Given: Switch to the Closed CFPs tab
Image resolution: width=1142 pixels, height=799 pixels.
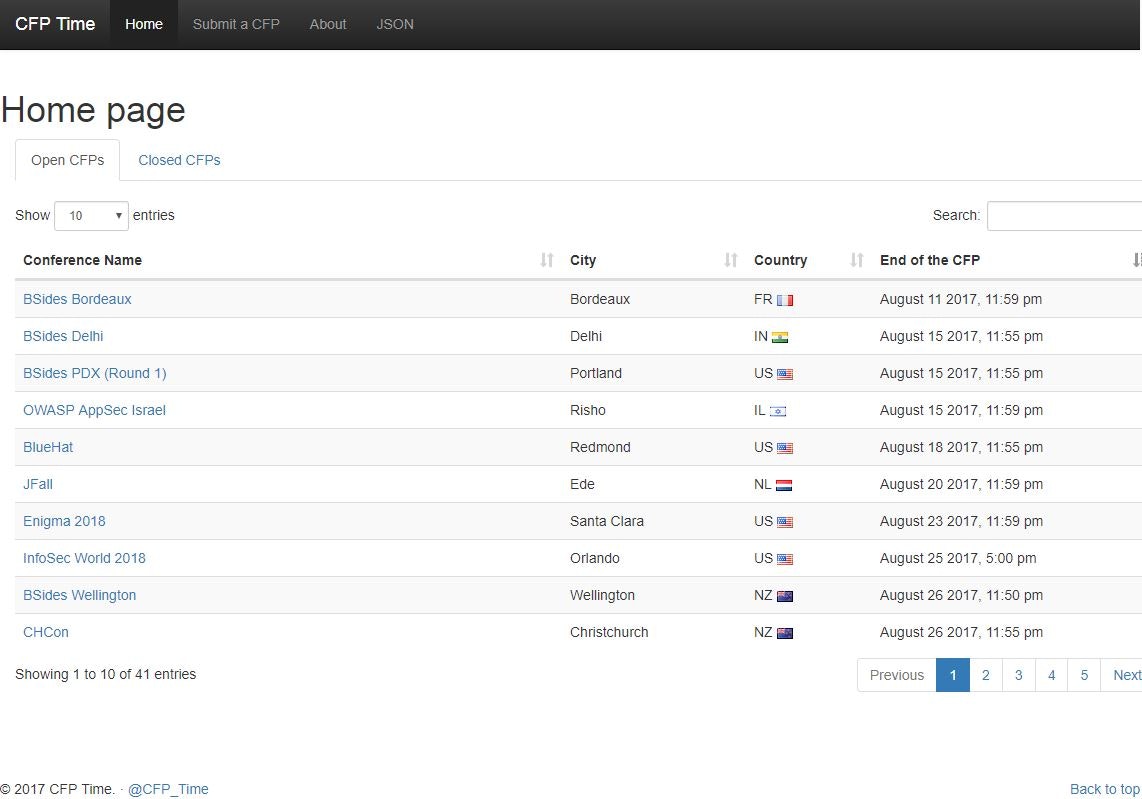Looking at the screenshot, I should pyautogui.click(x=179, y=160).
